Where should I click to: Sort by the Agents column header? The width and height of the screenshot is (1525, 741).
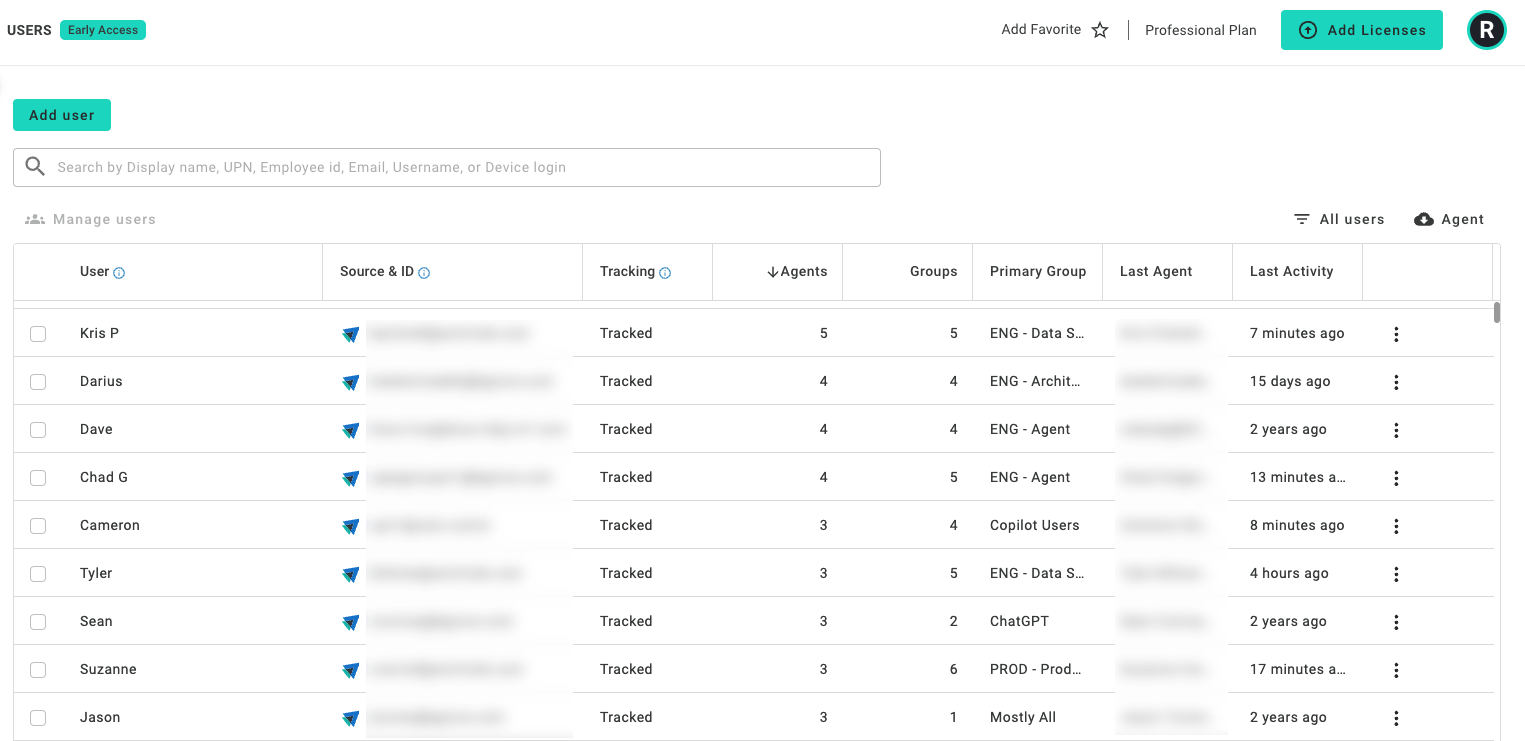pyautogui.click(x=797, y=272)
